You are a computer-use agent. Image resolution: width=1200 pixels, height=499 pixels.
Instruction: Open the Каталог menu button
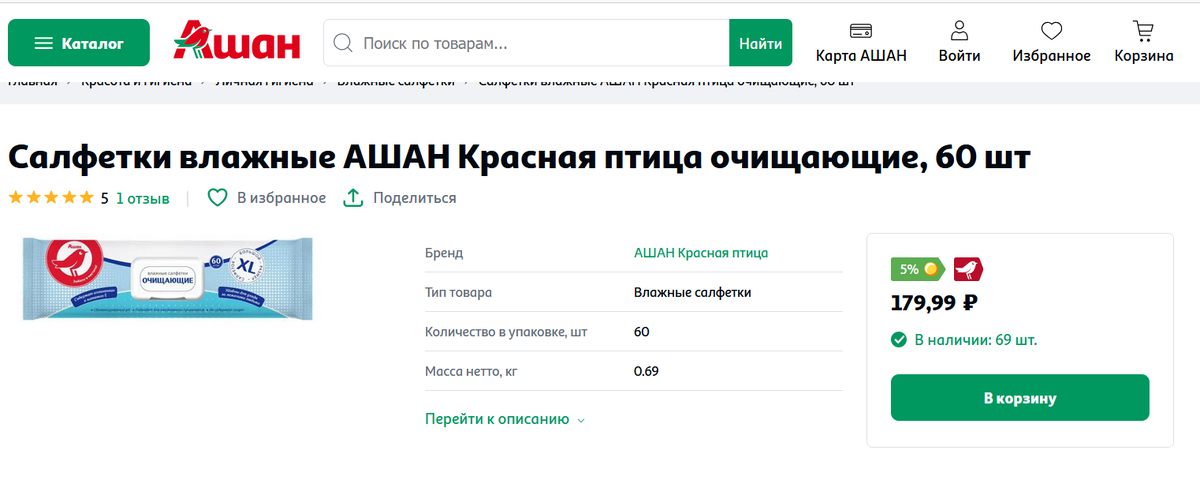tap(79, 43)
